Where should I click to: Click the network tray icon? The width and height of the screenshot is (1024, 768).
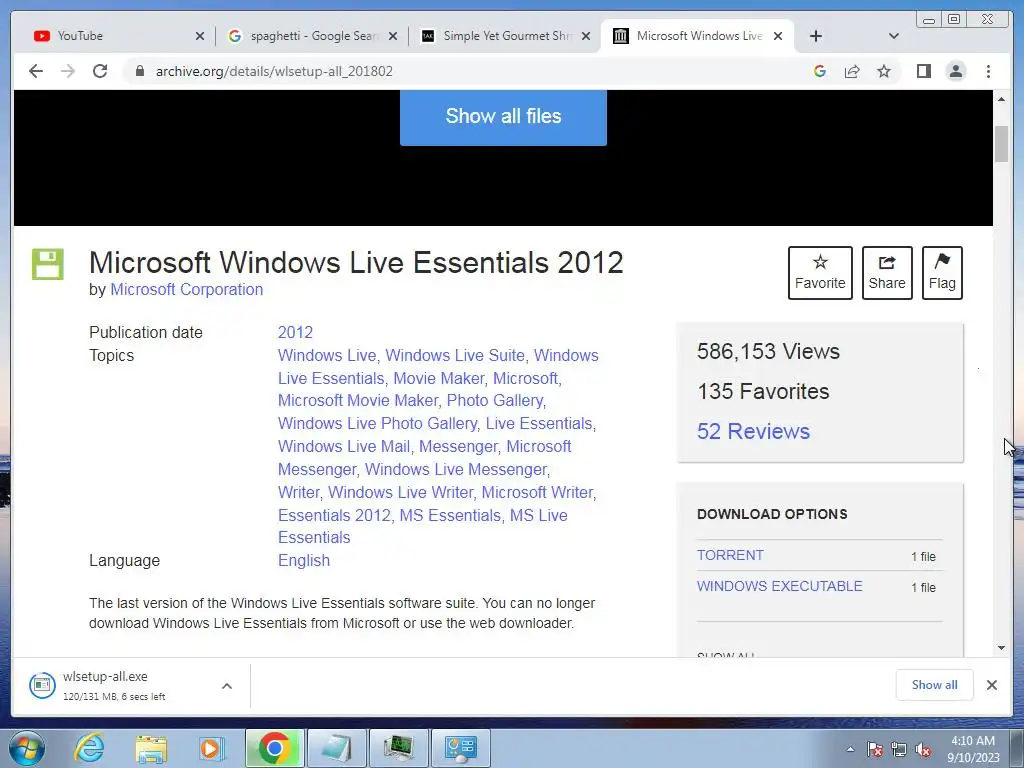(x=899, y=749)
